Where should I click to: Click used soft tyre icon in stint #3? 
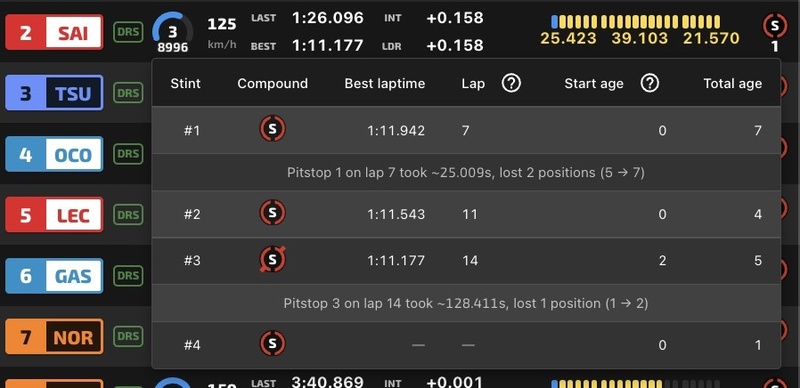[272, 260]
